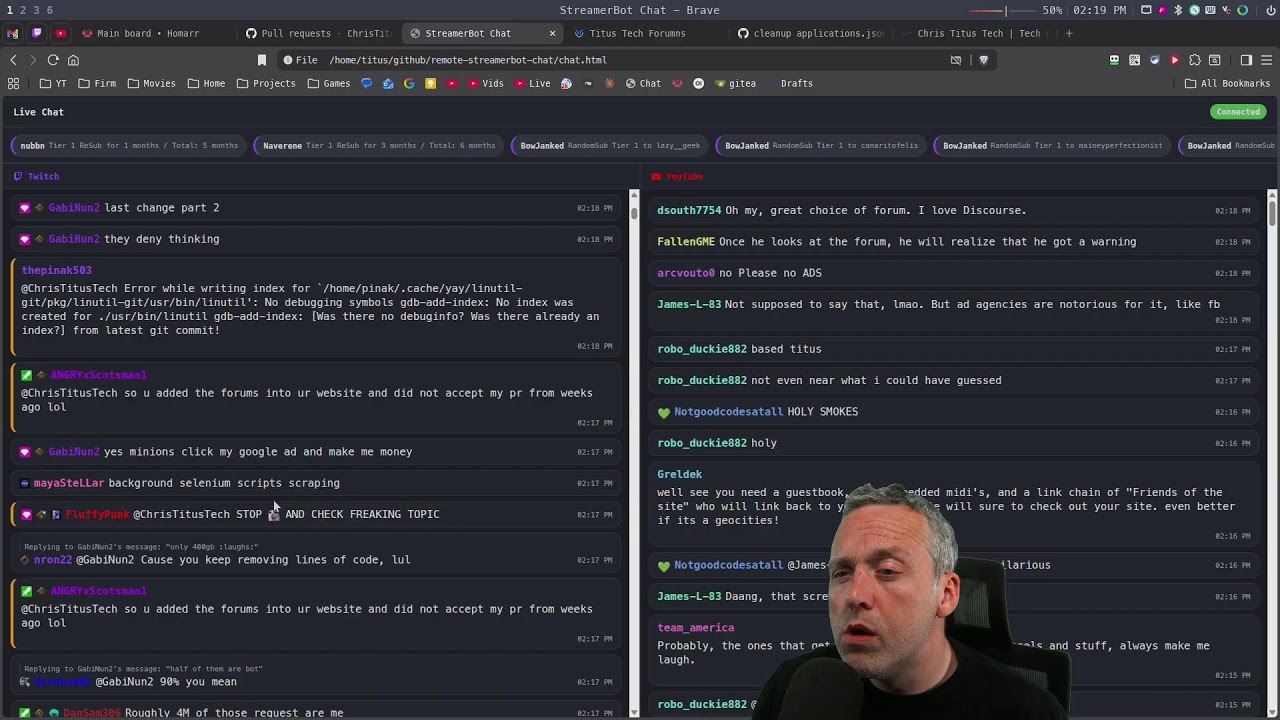The width and height of the screenshot is (1280, 720).
Task: Open the Movies bookmarks folder
Action: tap(151, 83)
